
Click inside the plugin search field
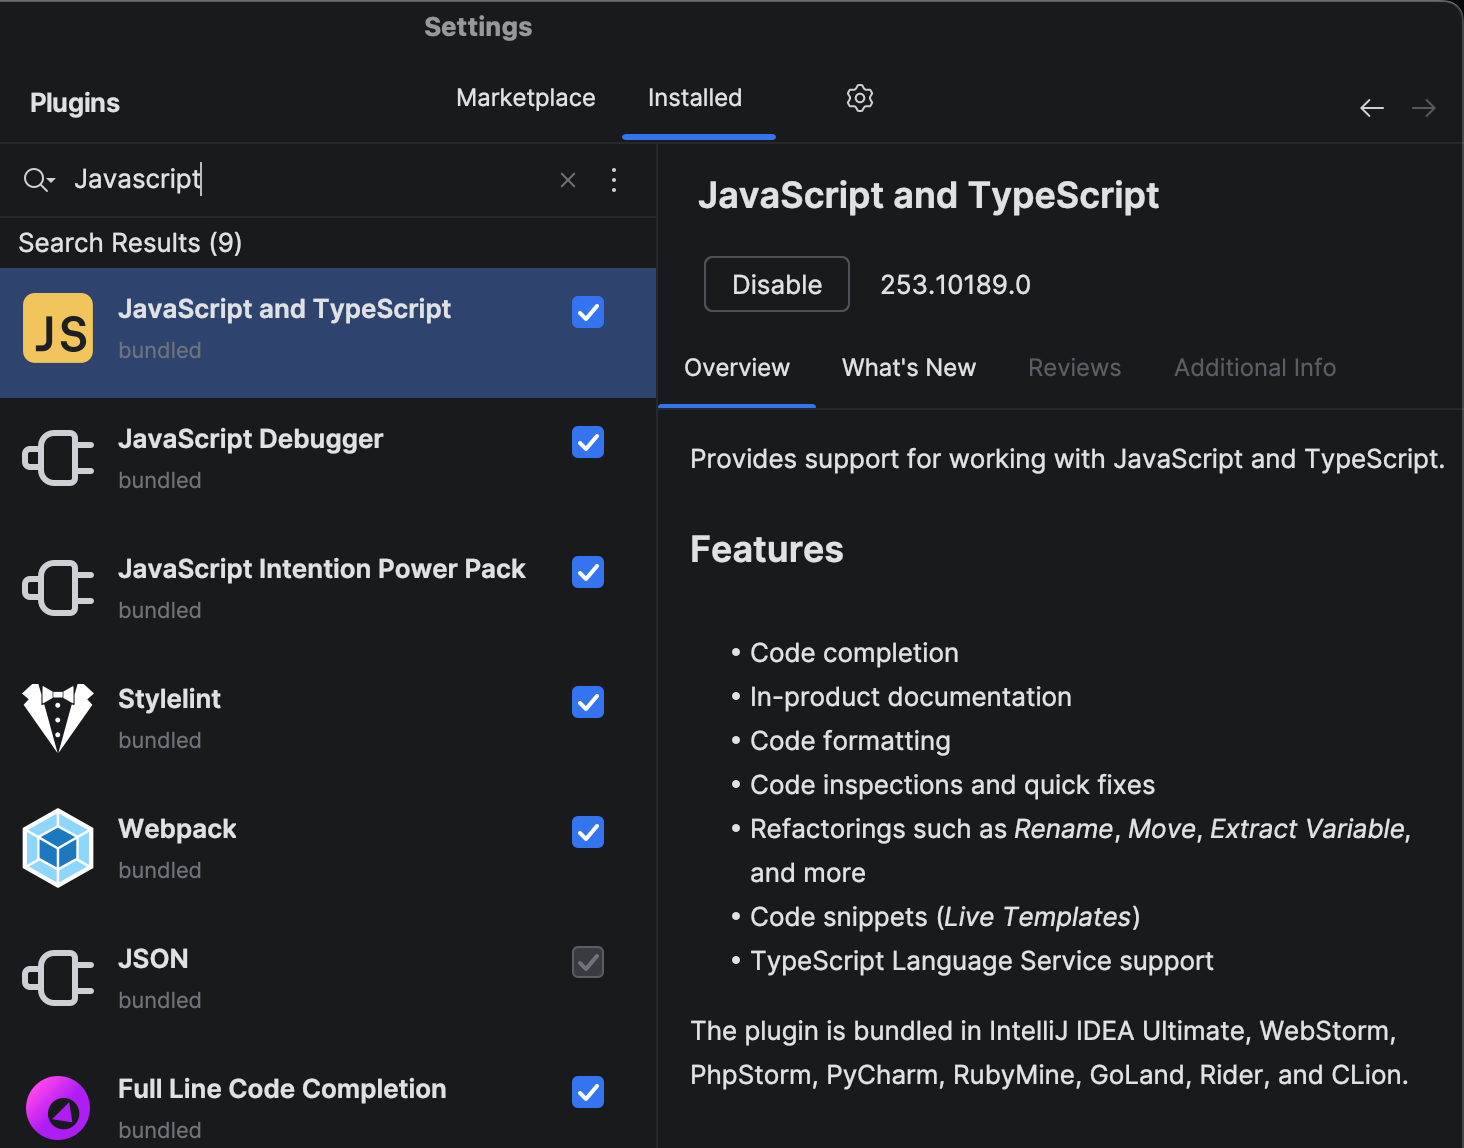(x=300, y=179)
